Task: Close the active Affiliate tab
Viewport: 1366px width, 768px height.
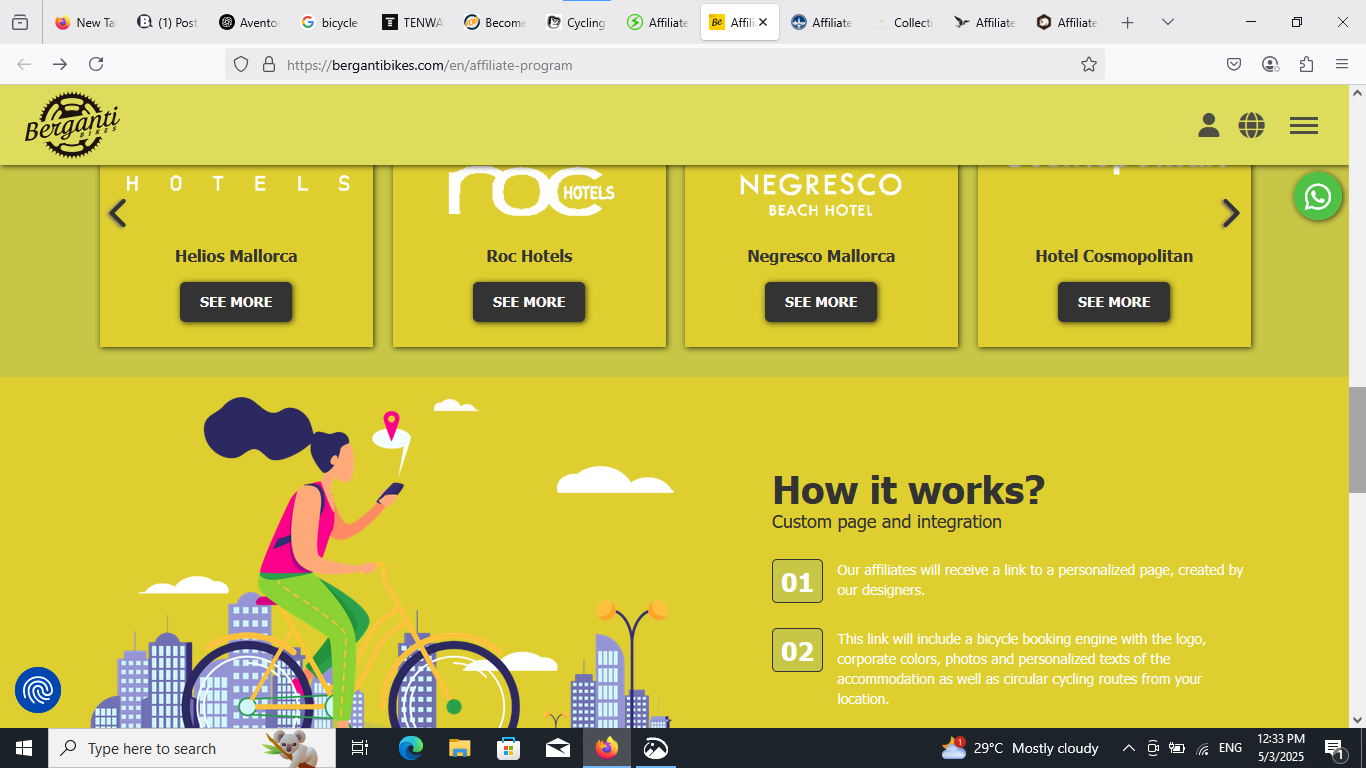Action: pos(763,22)
